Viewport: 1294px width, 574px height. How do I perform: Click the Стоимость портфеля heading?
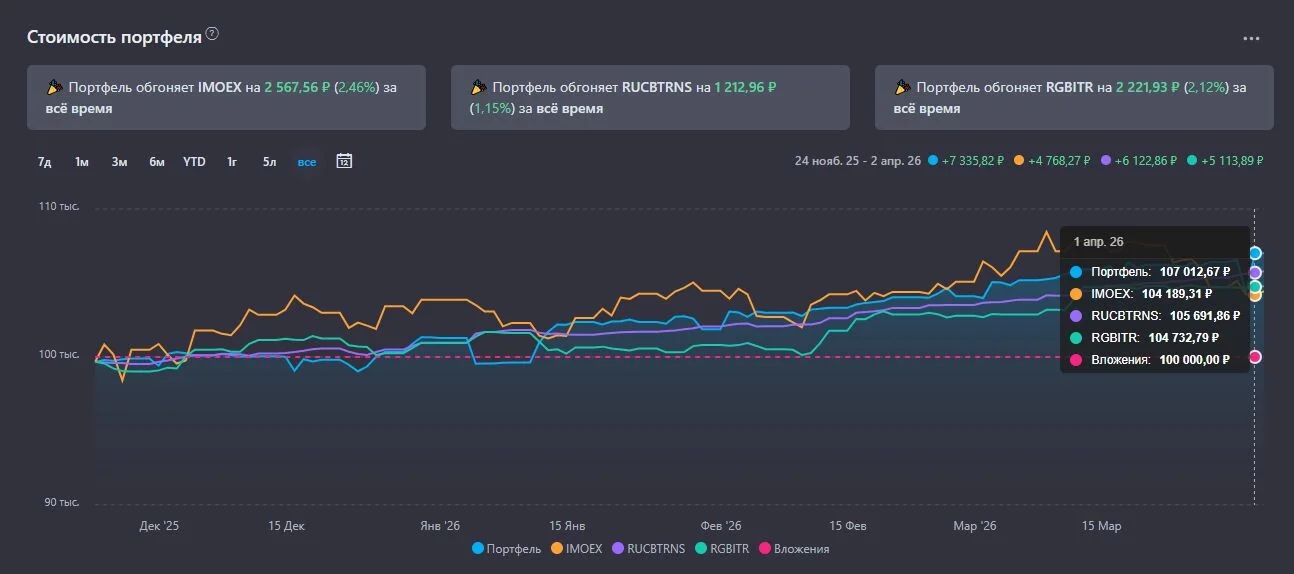(114, 37)
